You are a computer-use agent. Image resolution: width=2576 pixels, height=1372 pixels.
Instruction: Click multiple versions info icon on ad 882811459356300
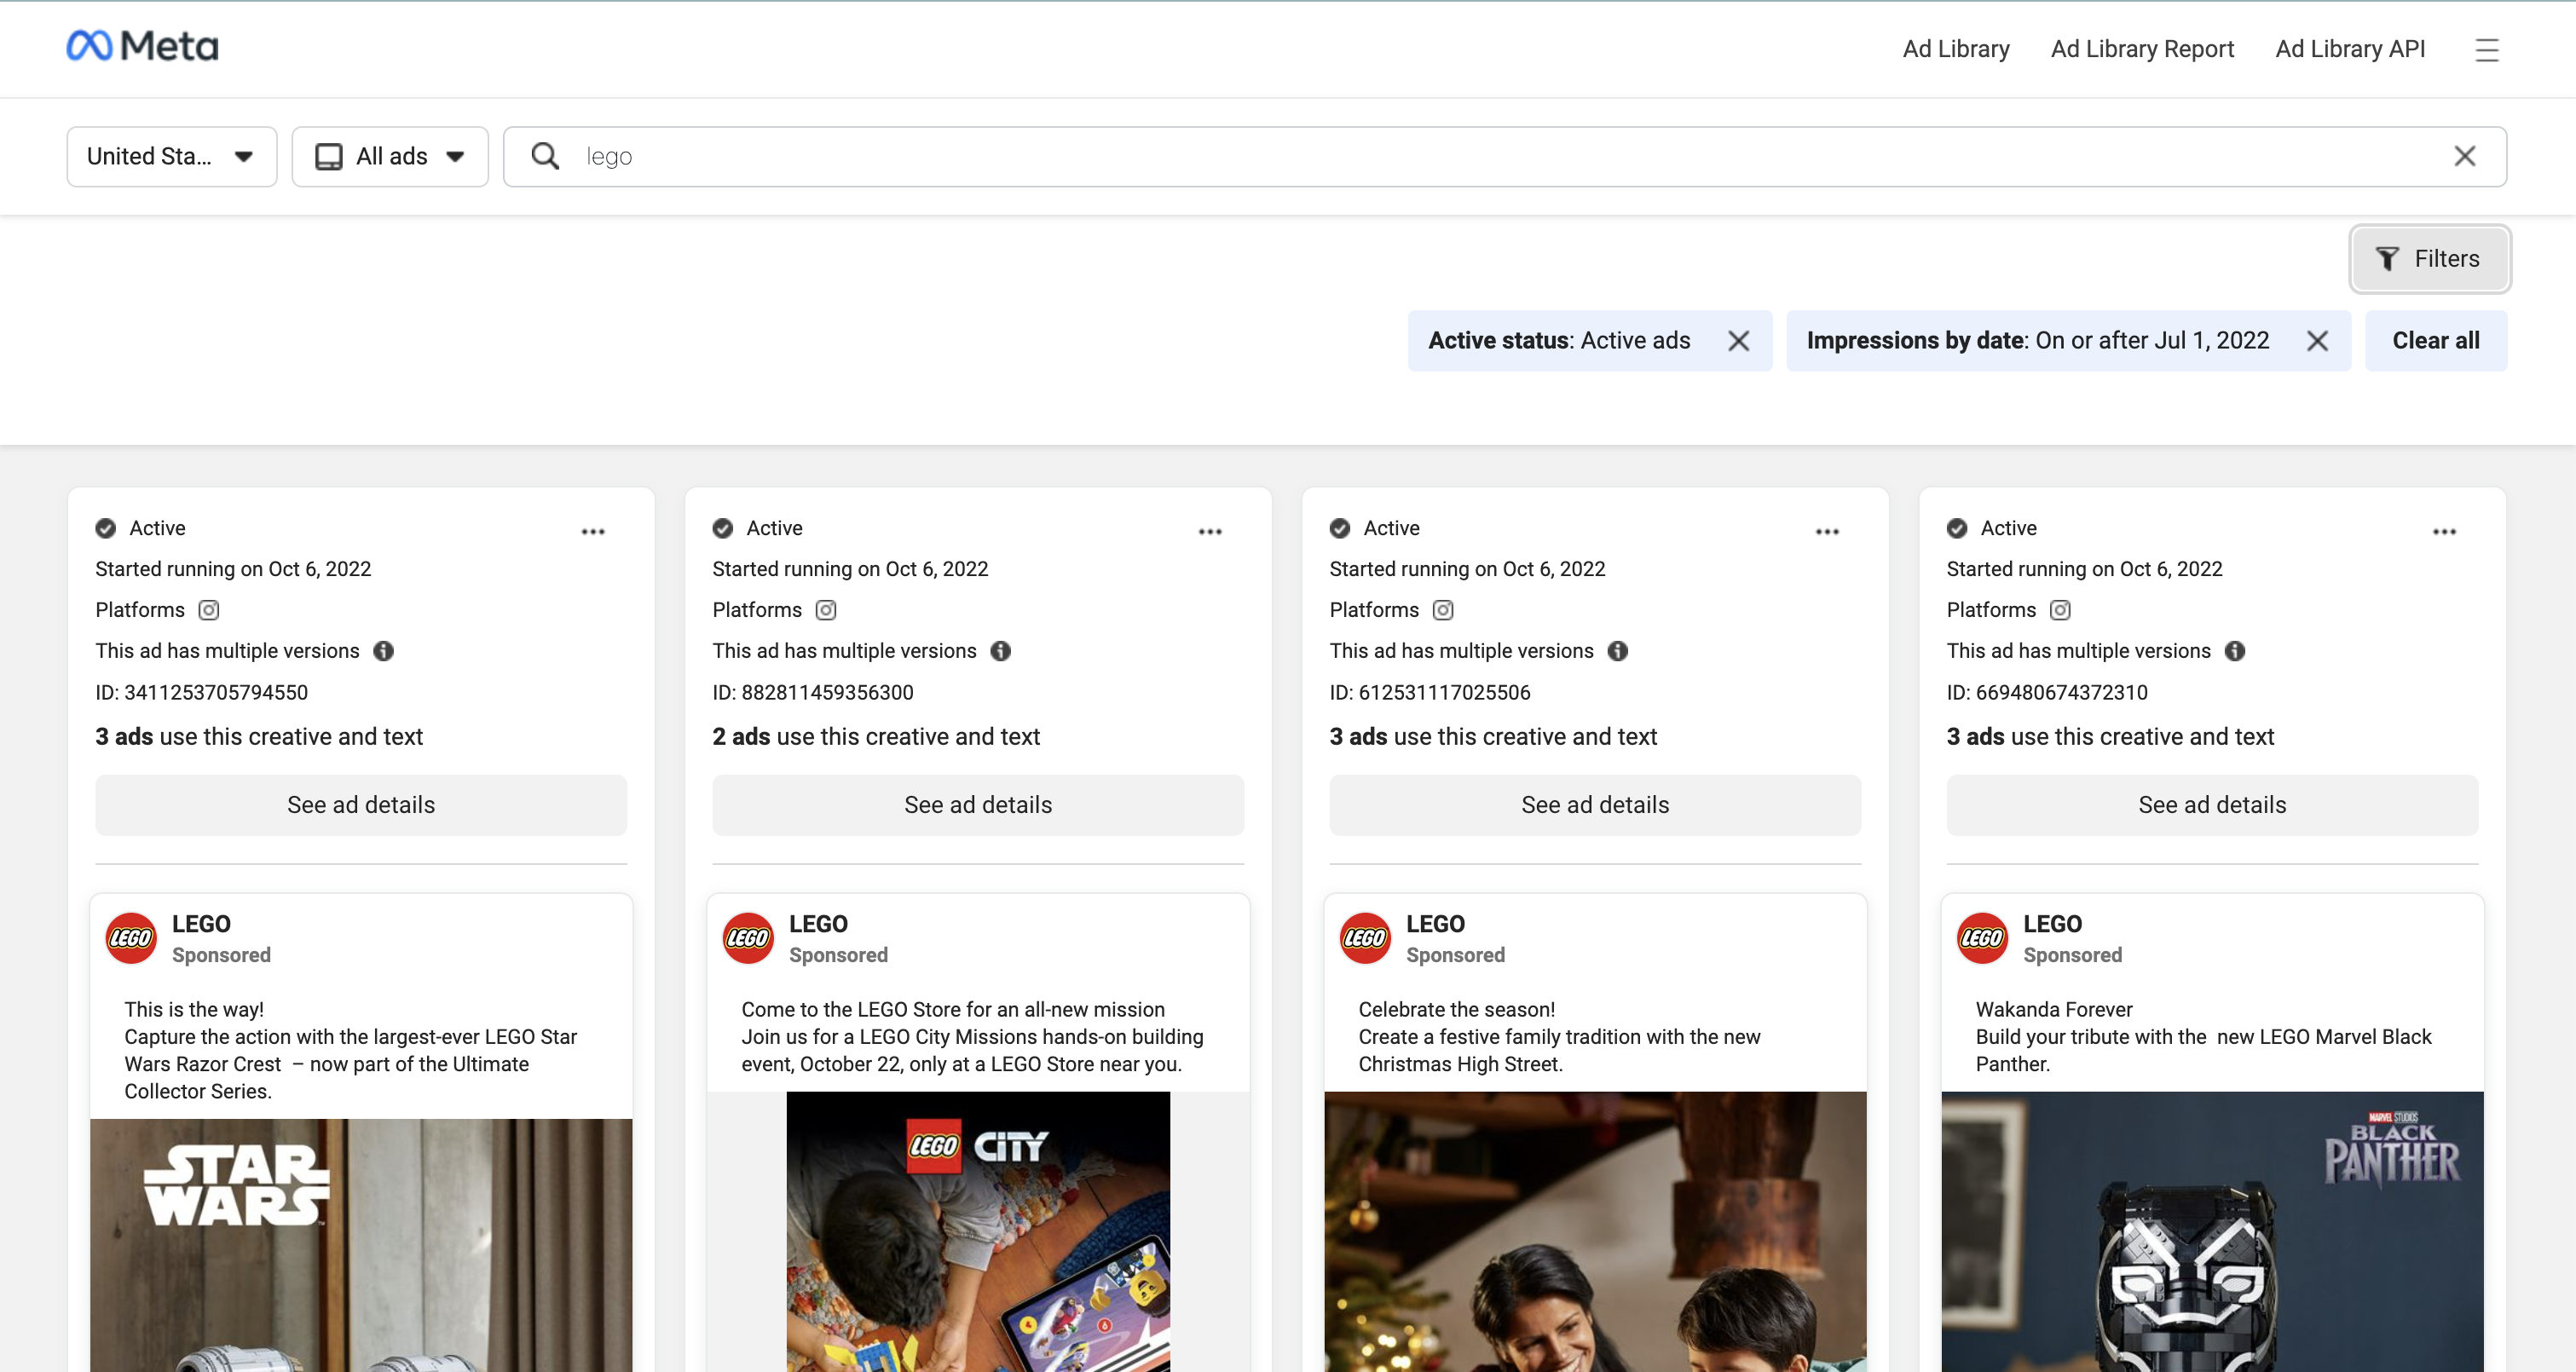click(x=1001, y=651)
